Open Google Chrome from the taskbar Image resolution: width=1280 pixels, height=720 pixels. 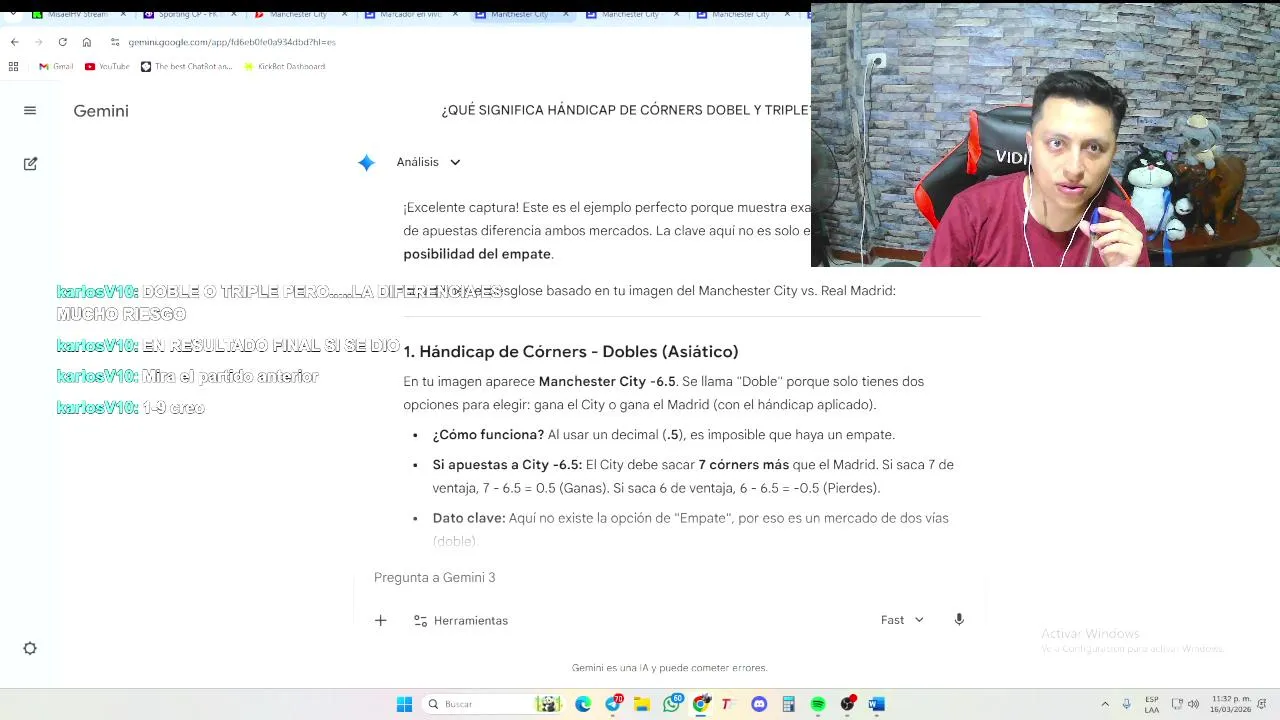point(701,704)
